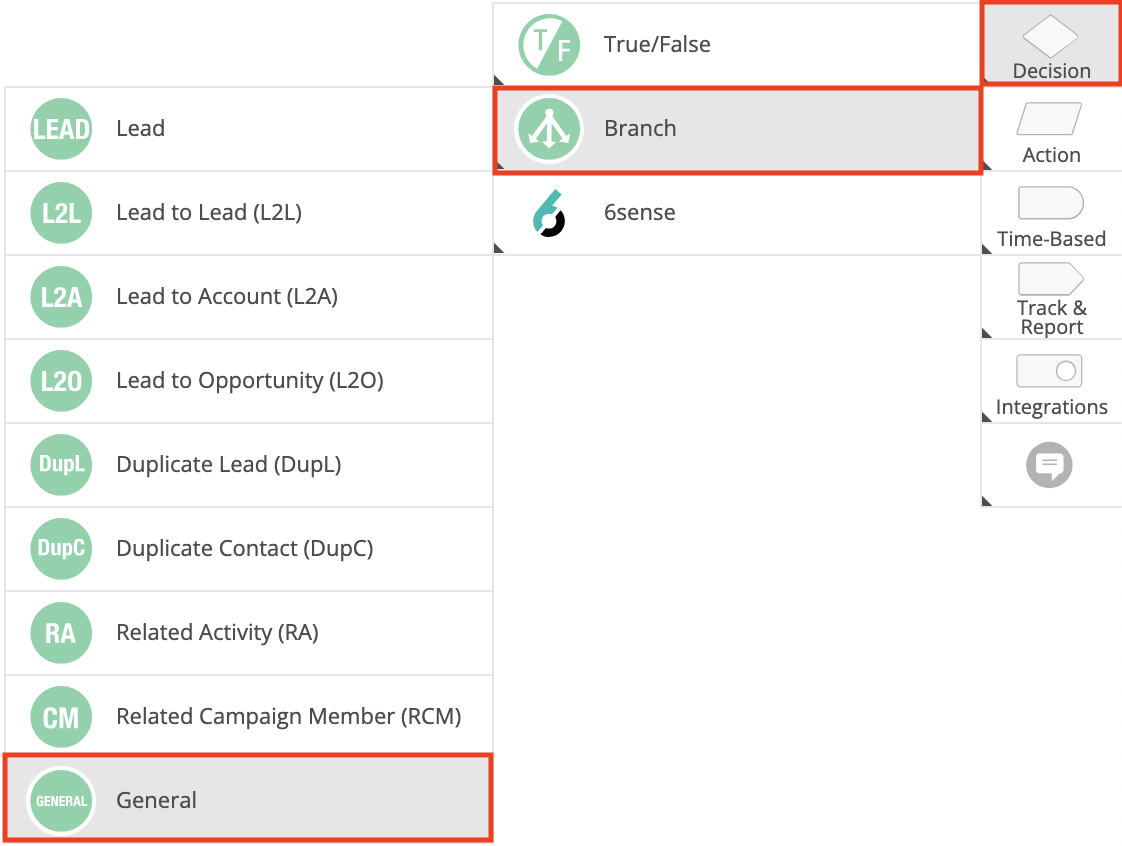The width and height of the screenshot is (1122, 846).
Task: Click the L2A circle icon
Action: coord(61,297)
